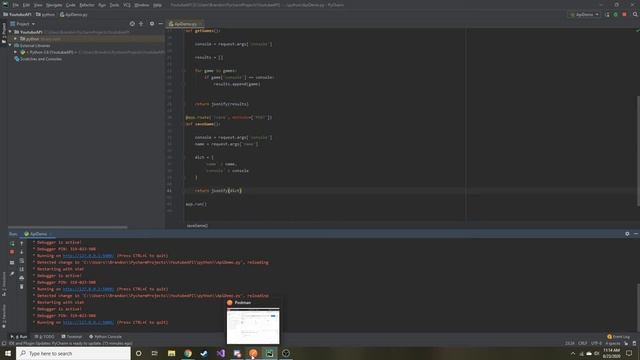Open the Window menu
Image resolution: width=640 pixels, height=360 pixels.
pos(142,5)
